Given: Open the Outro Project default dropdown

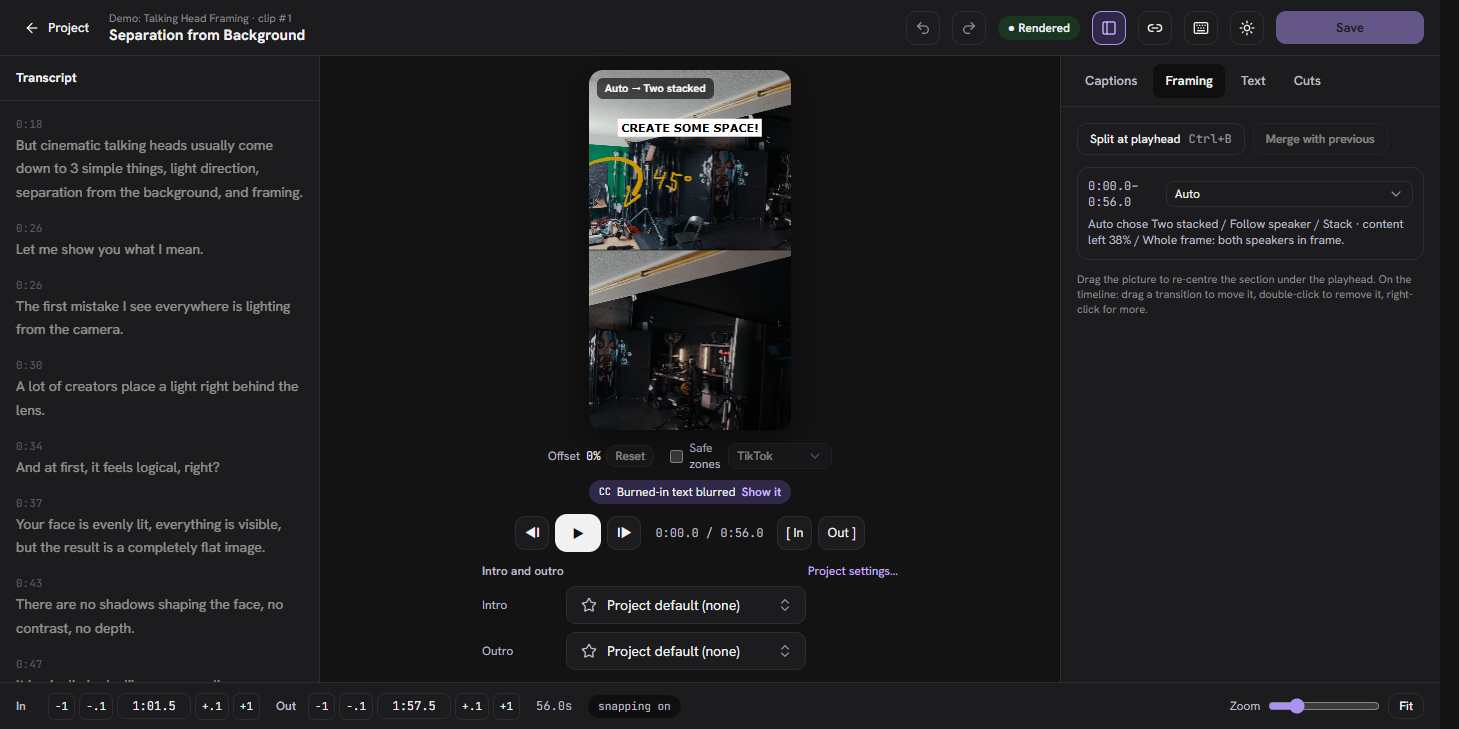Looking at the screenshot, I should pyautogui.click(x=686, y=651).
